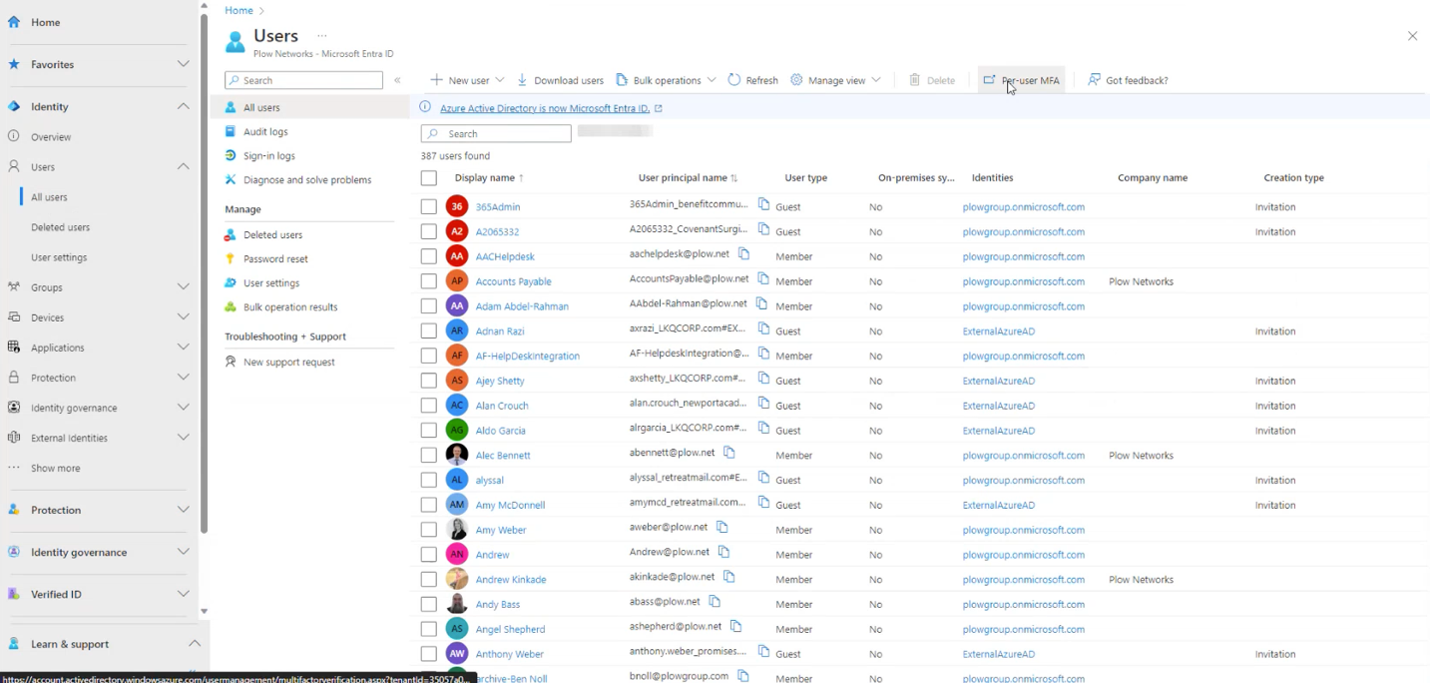Click the blade menu search box
Image resolution: width=1430 pixels, height=687 pixels.
(304, 80)
